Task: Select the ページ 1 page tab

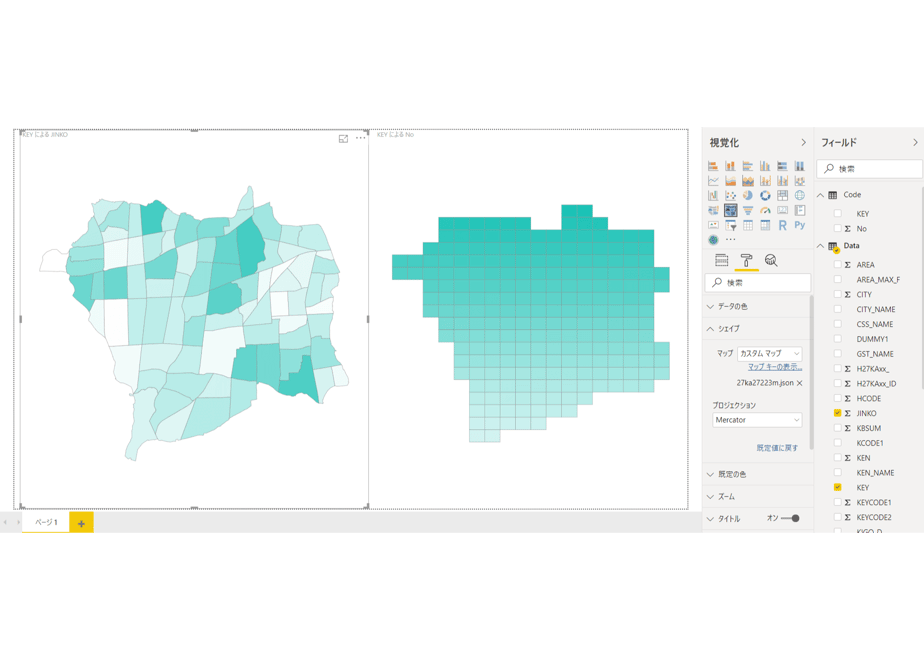Action: [x=46, y=522]
